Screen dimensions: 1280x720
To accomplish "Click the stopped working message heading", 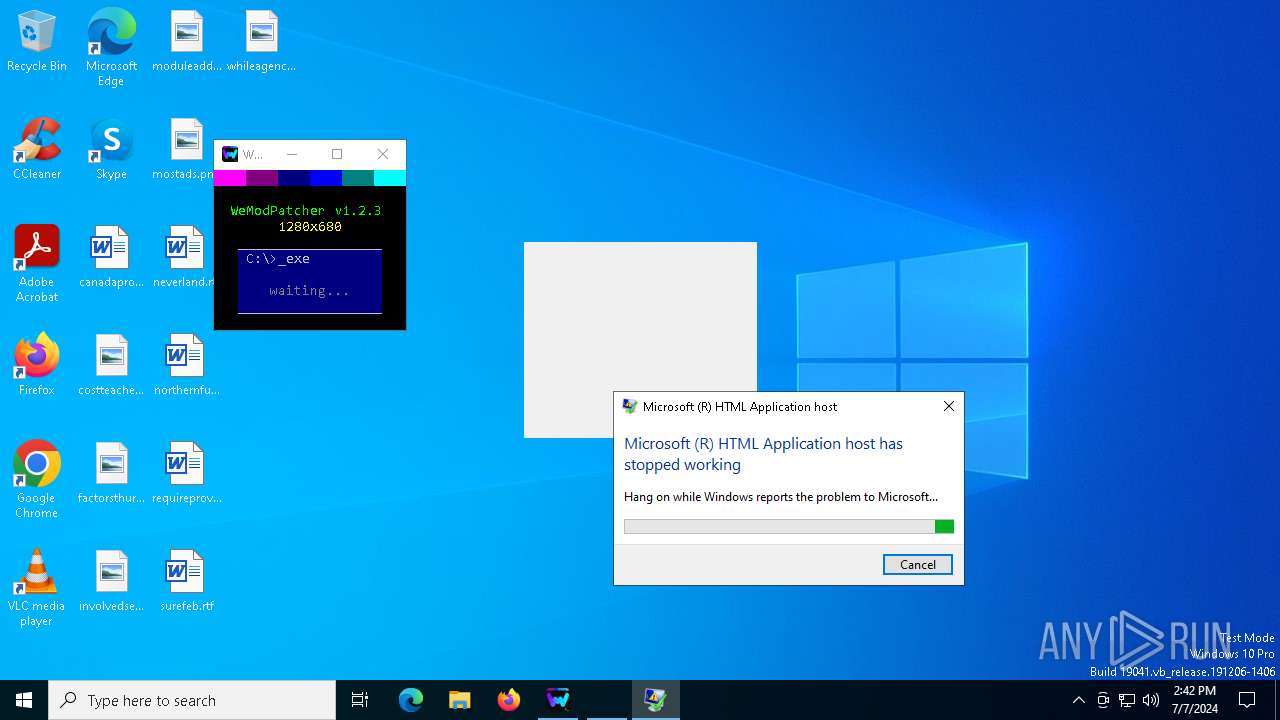I will coord(763,454).
